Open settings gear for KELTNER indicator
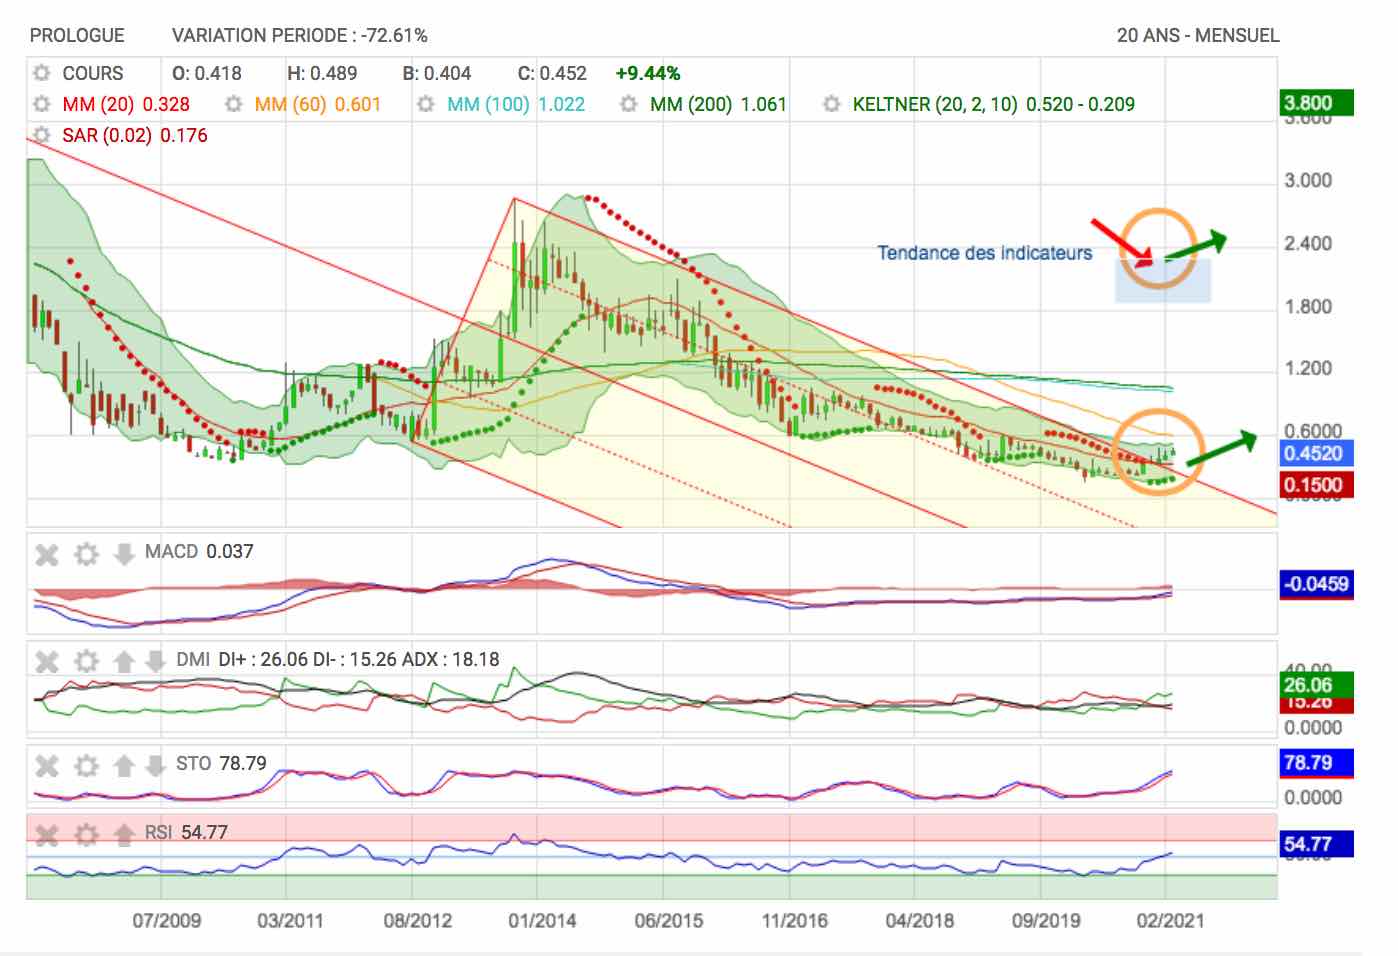 [x=832, y=104]
